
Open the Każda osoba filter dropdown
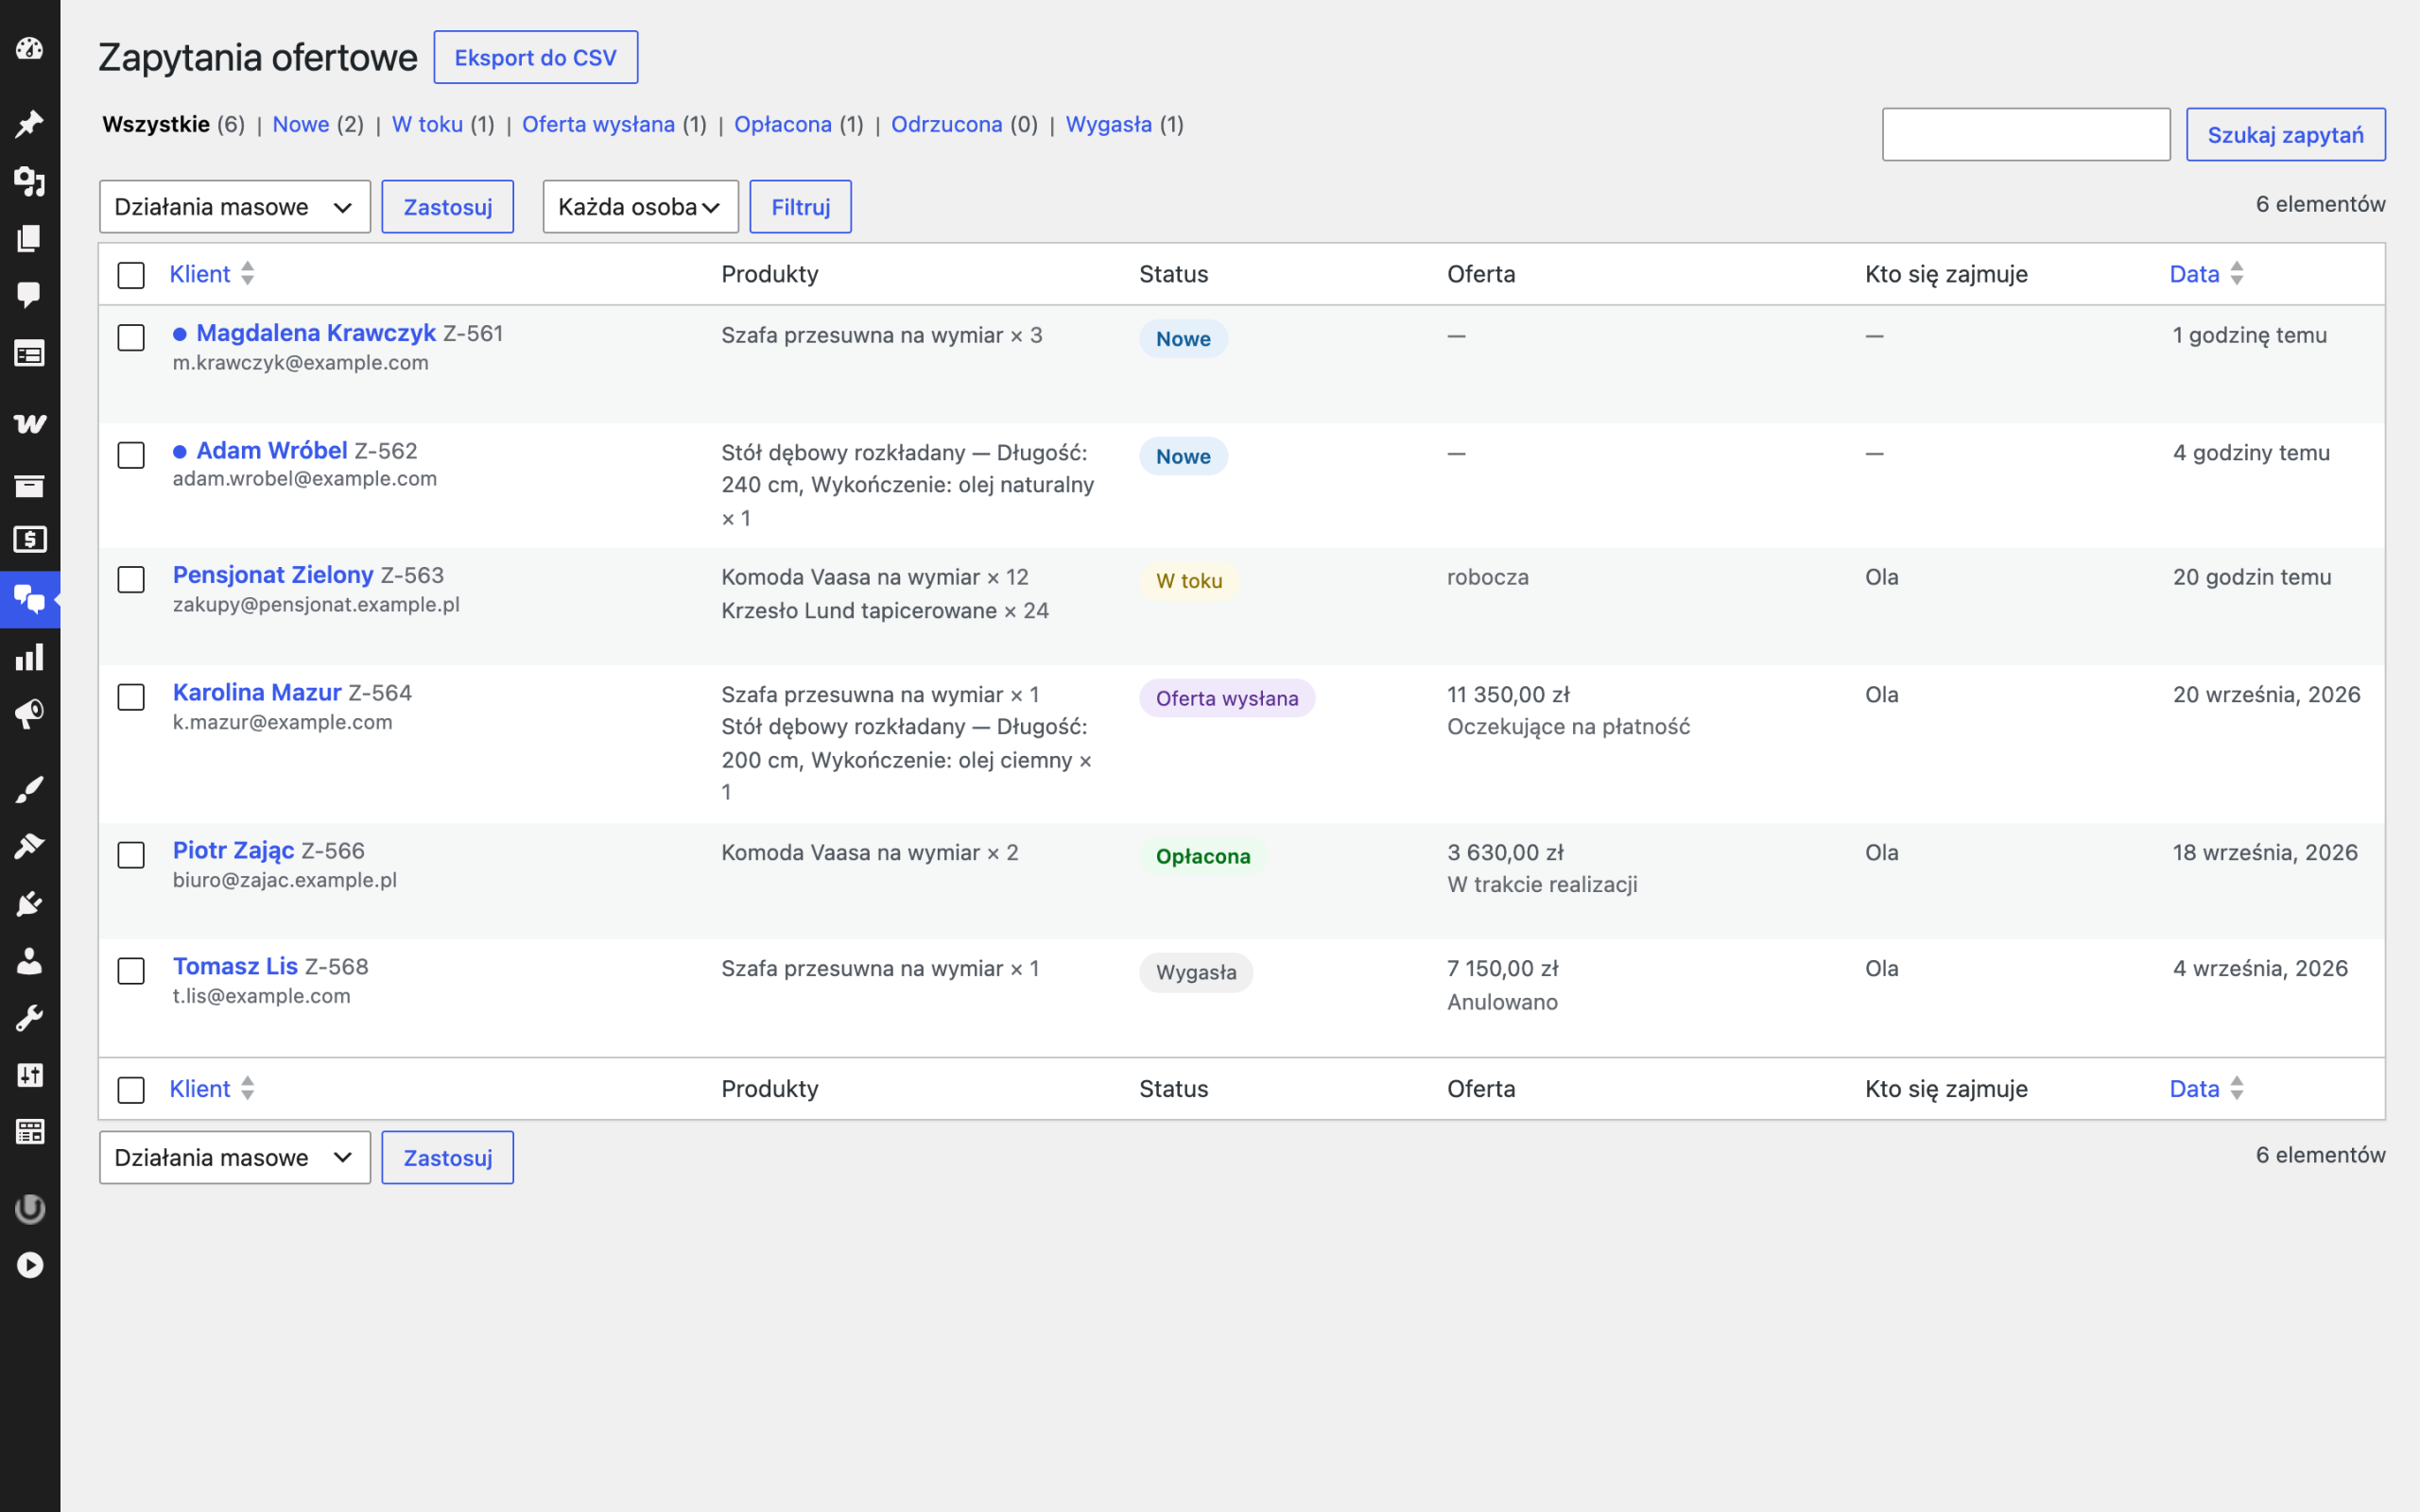[x=640, y=207]
